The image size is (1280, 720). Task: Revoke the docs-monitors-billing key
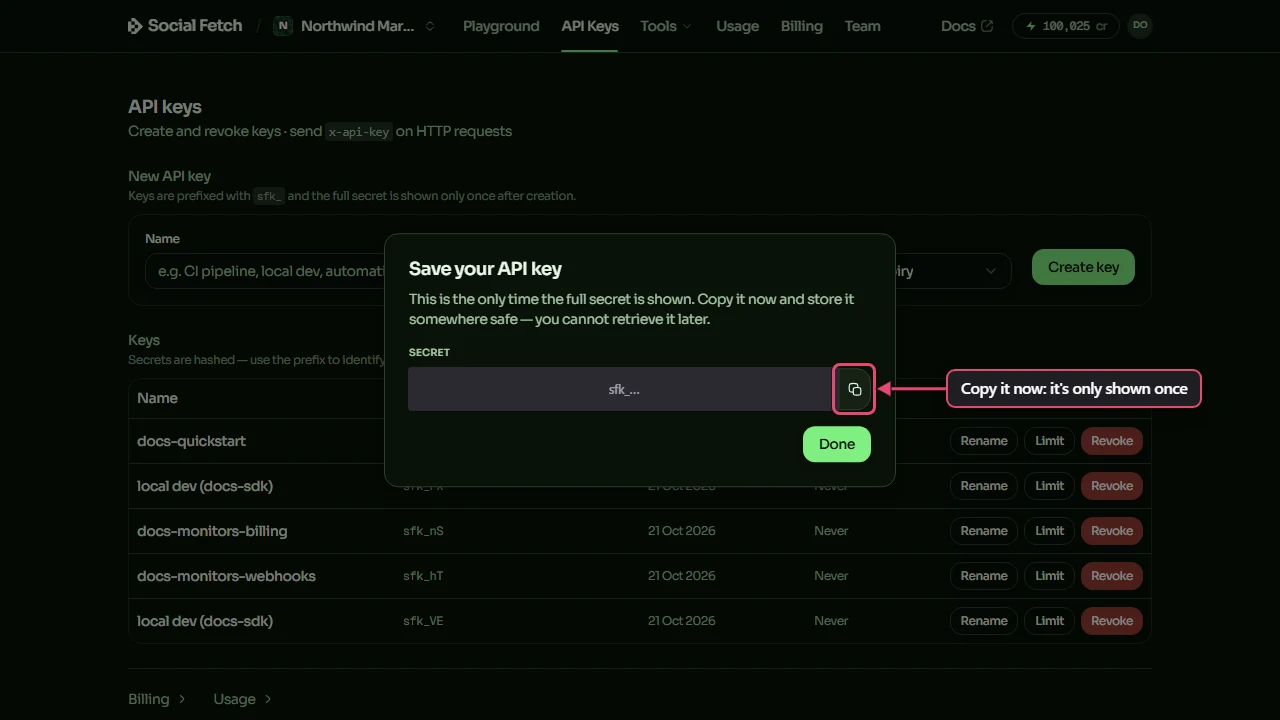pyautogui.click(x=1112, y=531)
